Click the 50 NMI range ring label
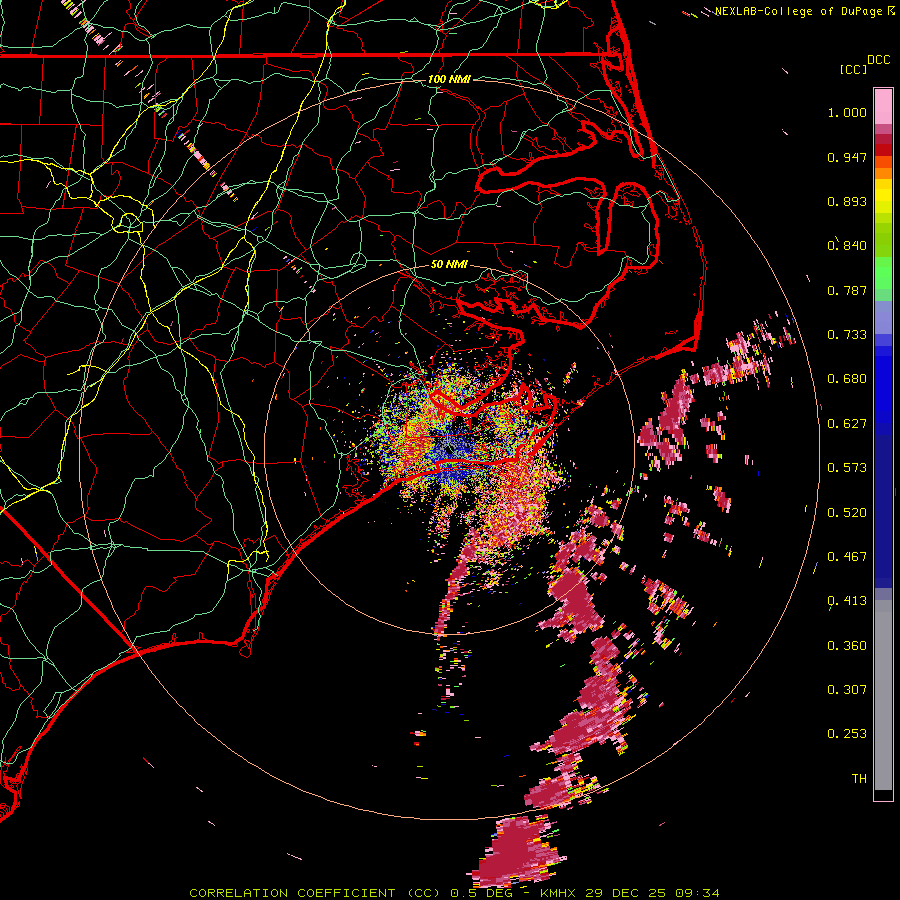Screen dimensions: 900x900 pyautogui.click(x=449, y=264)
